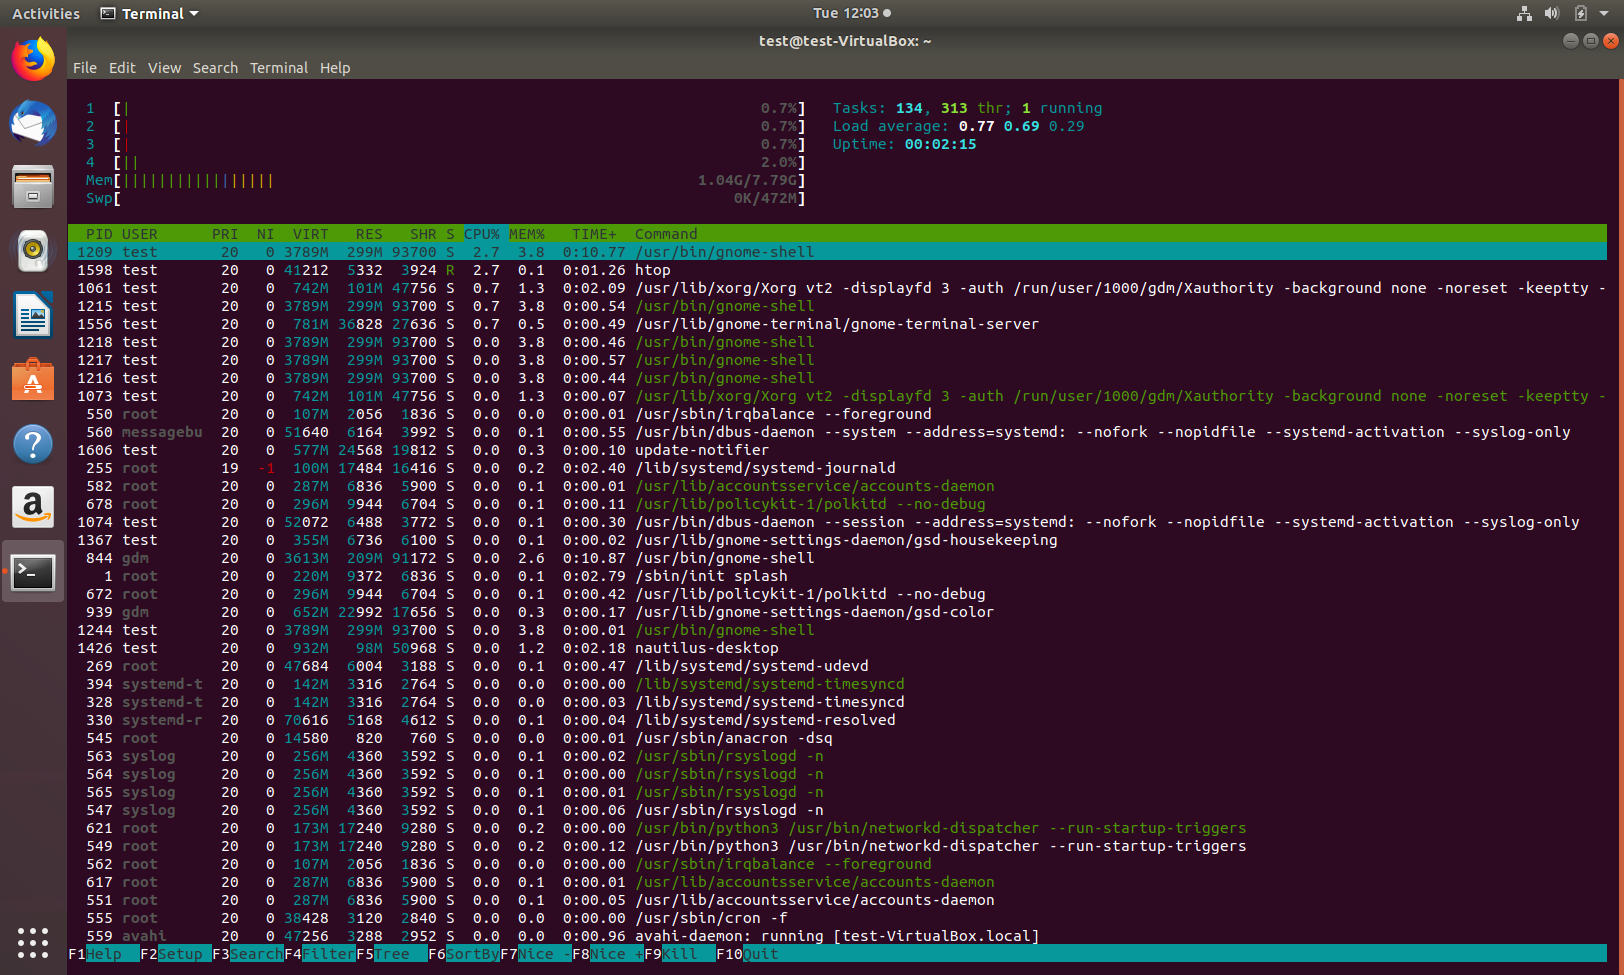Open the Edit menu
The height and width of the screenshot is (975, 1624).
pyautogui.click(x=122, y=68)
